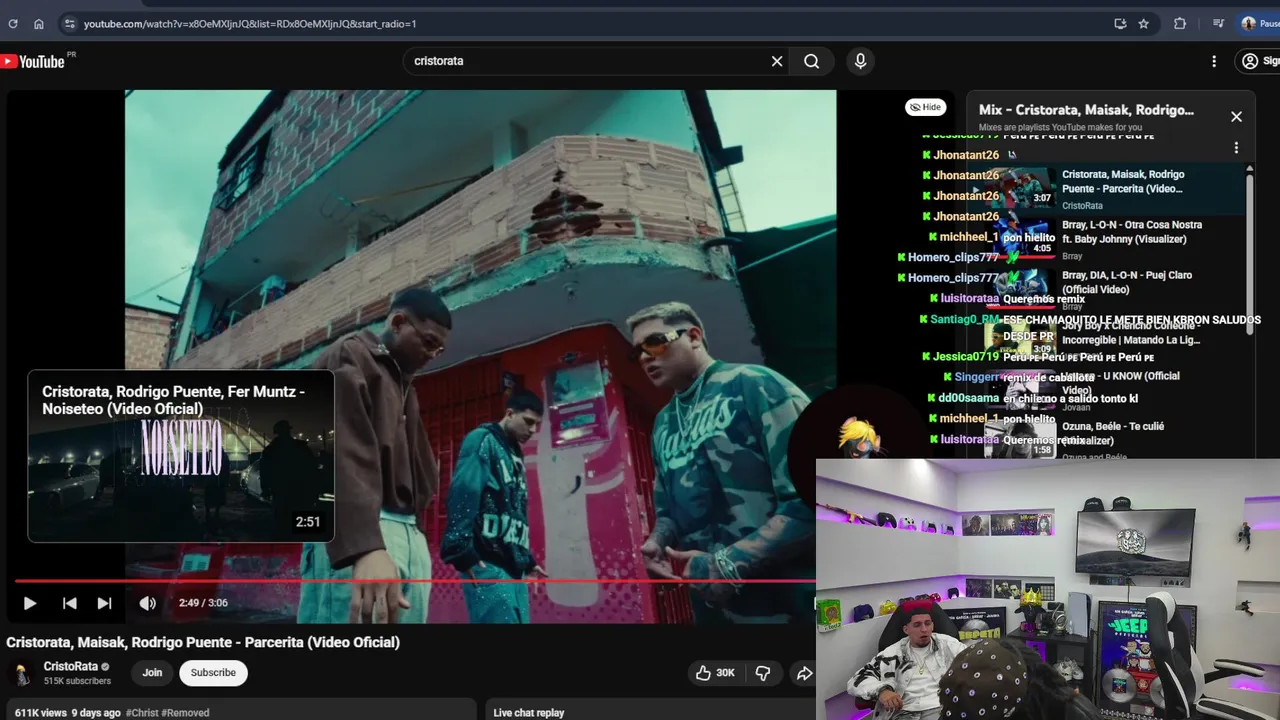Image resolution: width=1280 pixels, height=720 pixels.
Task: Open the Mix - Cristorata, Maisak playlist title
Action: (x=1086, y=110)
